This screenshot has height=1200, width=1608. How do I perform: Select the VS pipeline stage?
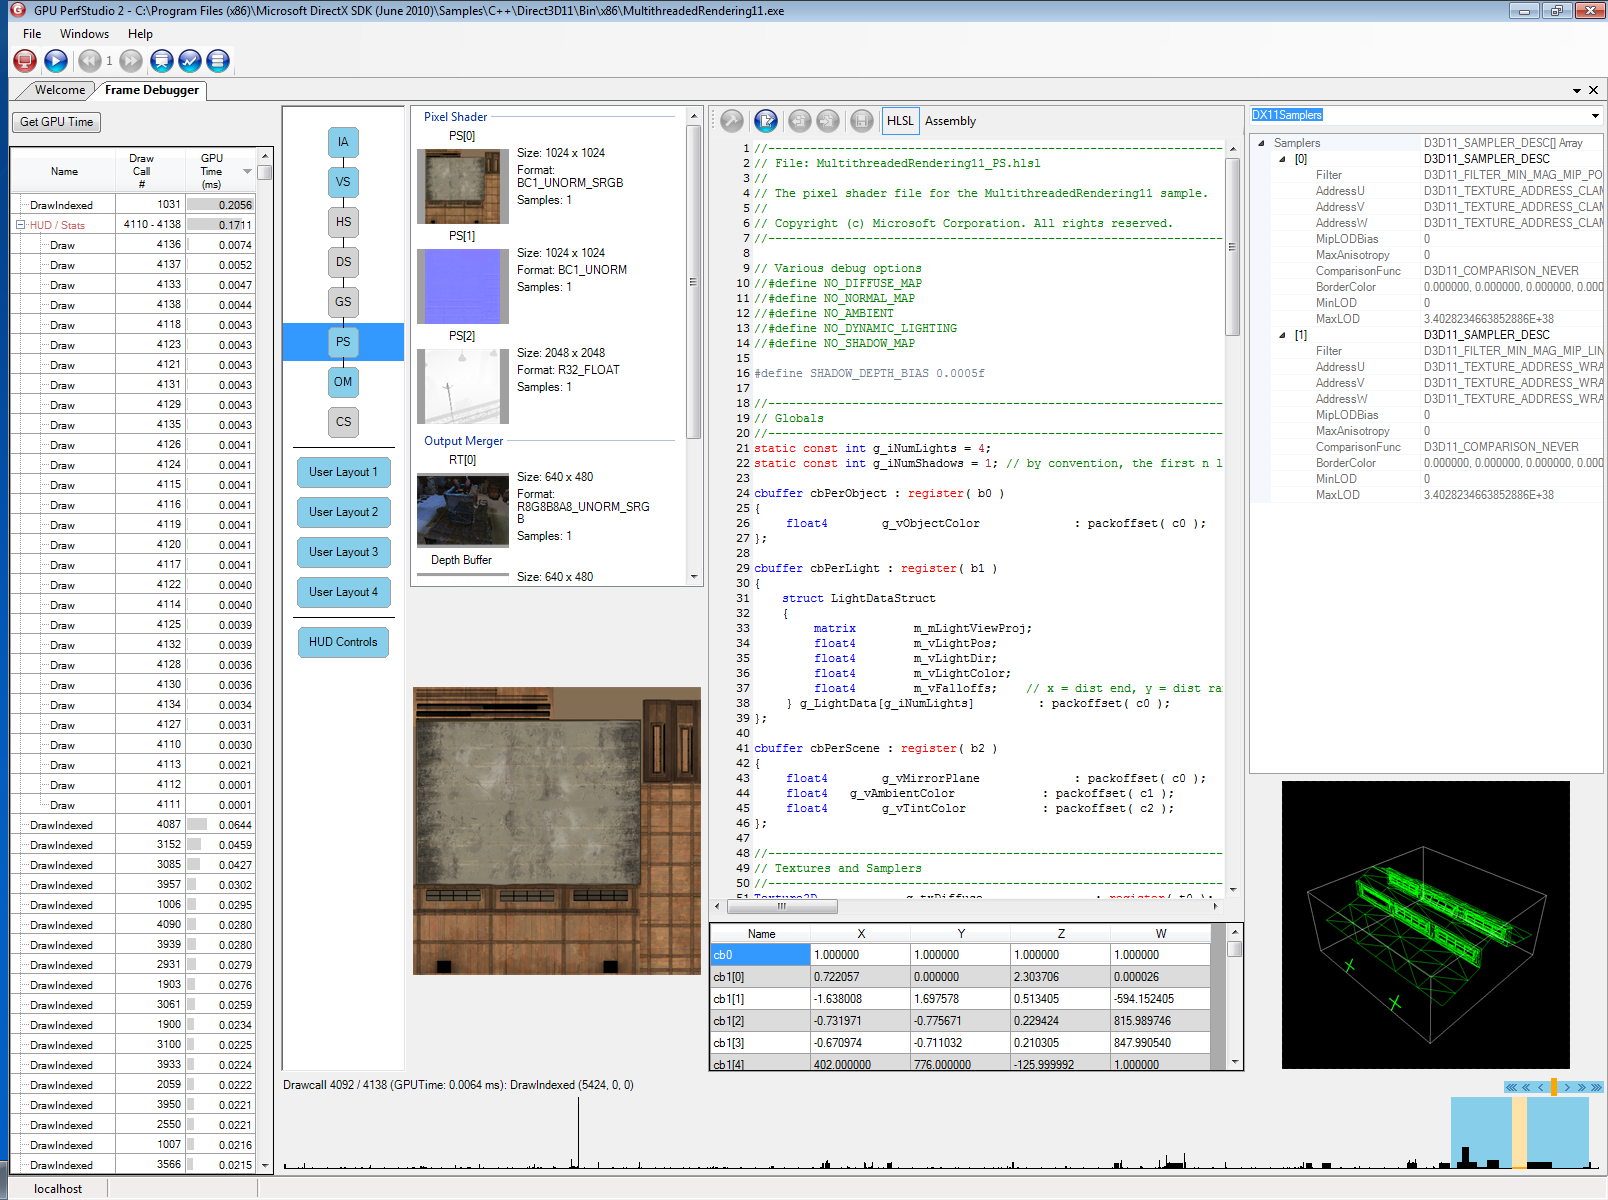click(343, 182)
